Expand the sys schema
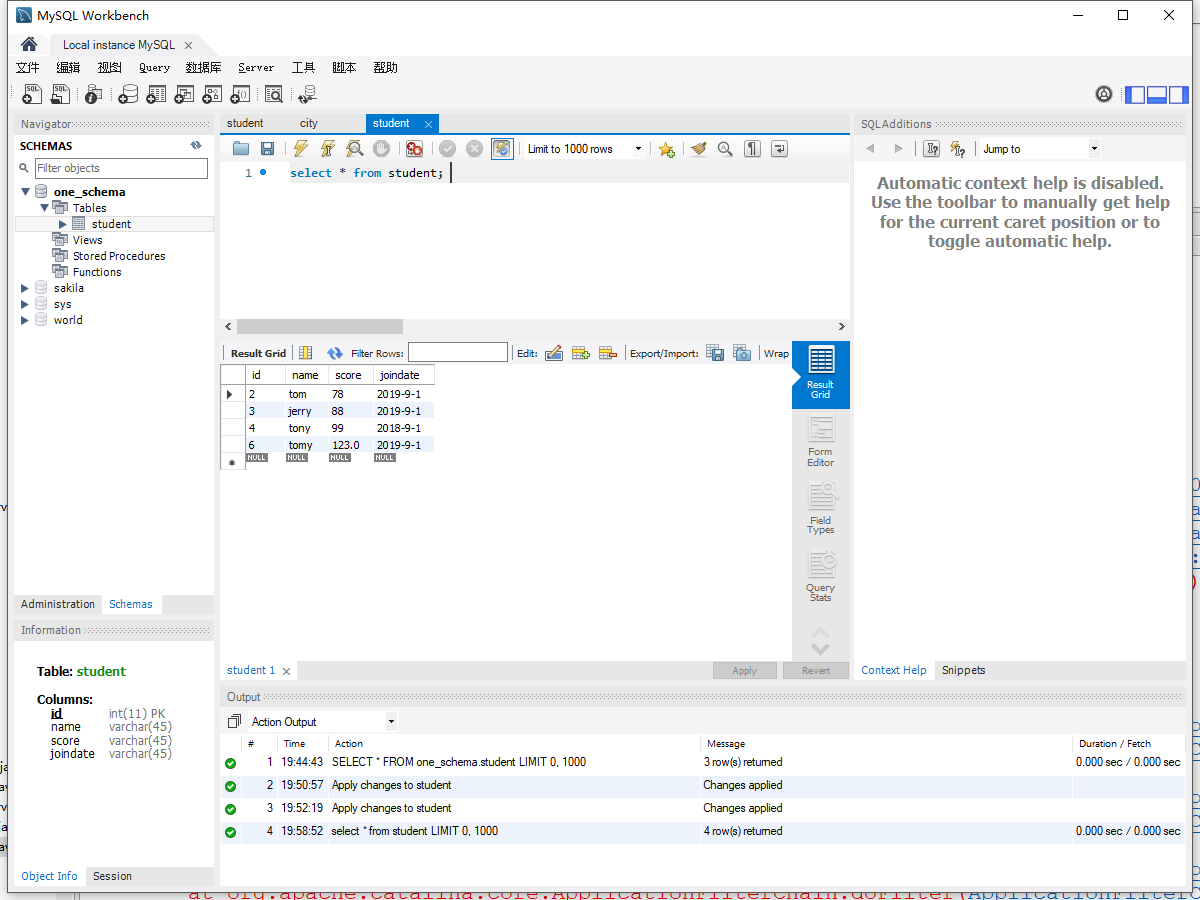The height and width of the screenshot is (900, 1200). pos(26,304)
